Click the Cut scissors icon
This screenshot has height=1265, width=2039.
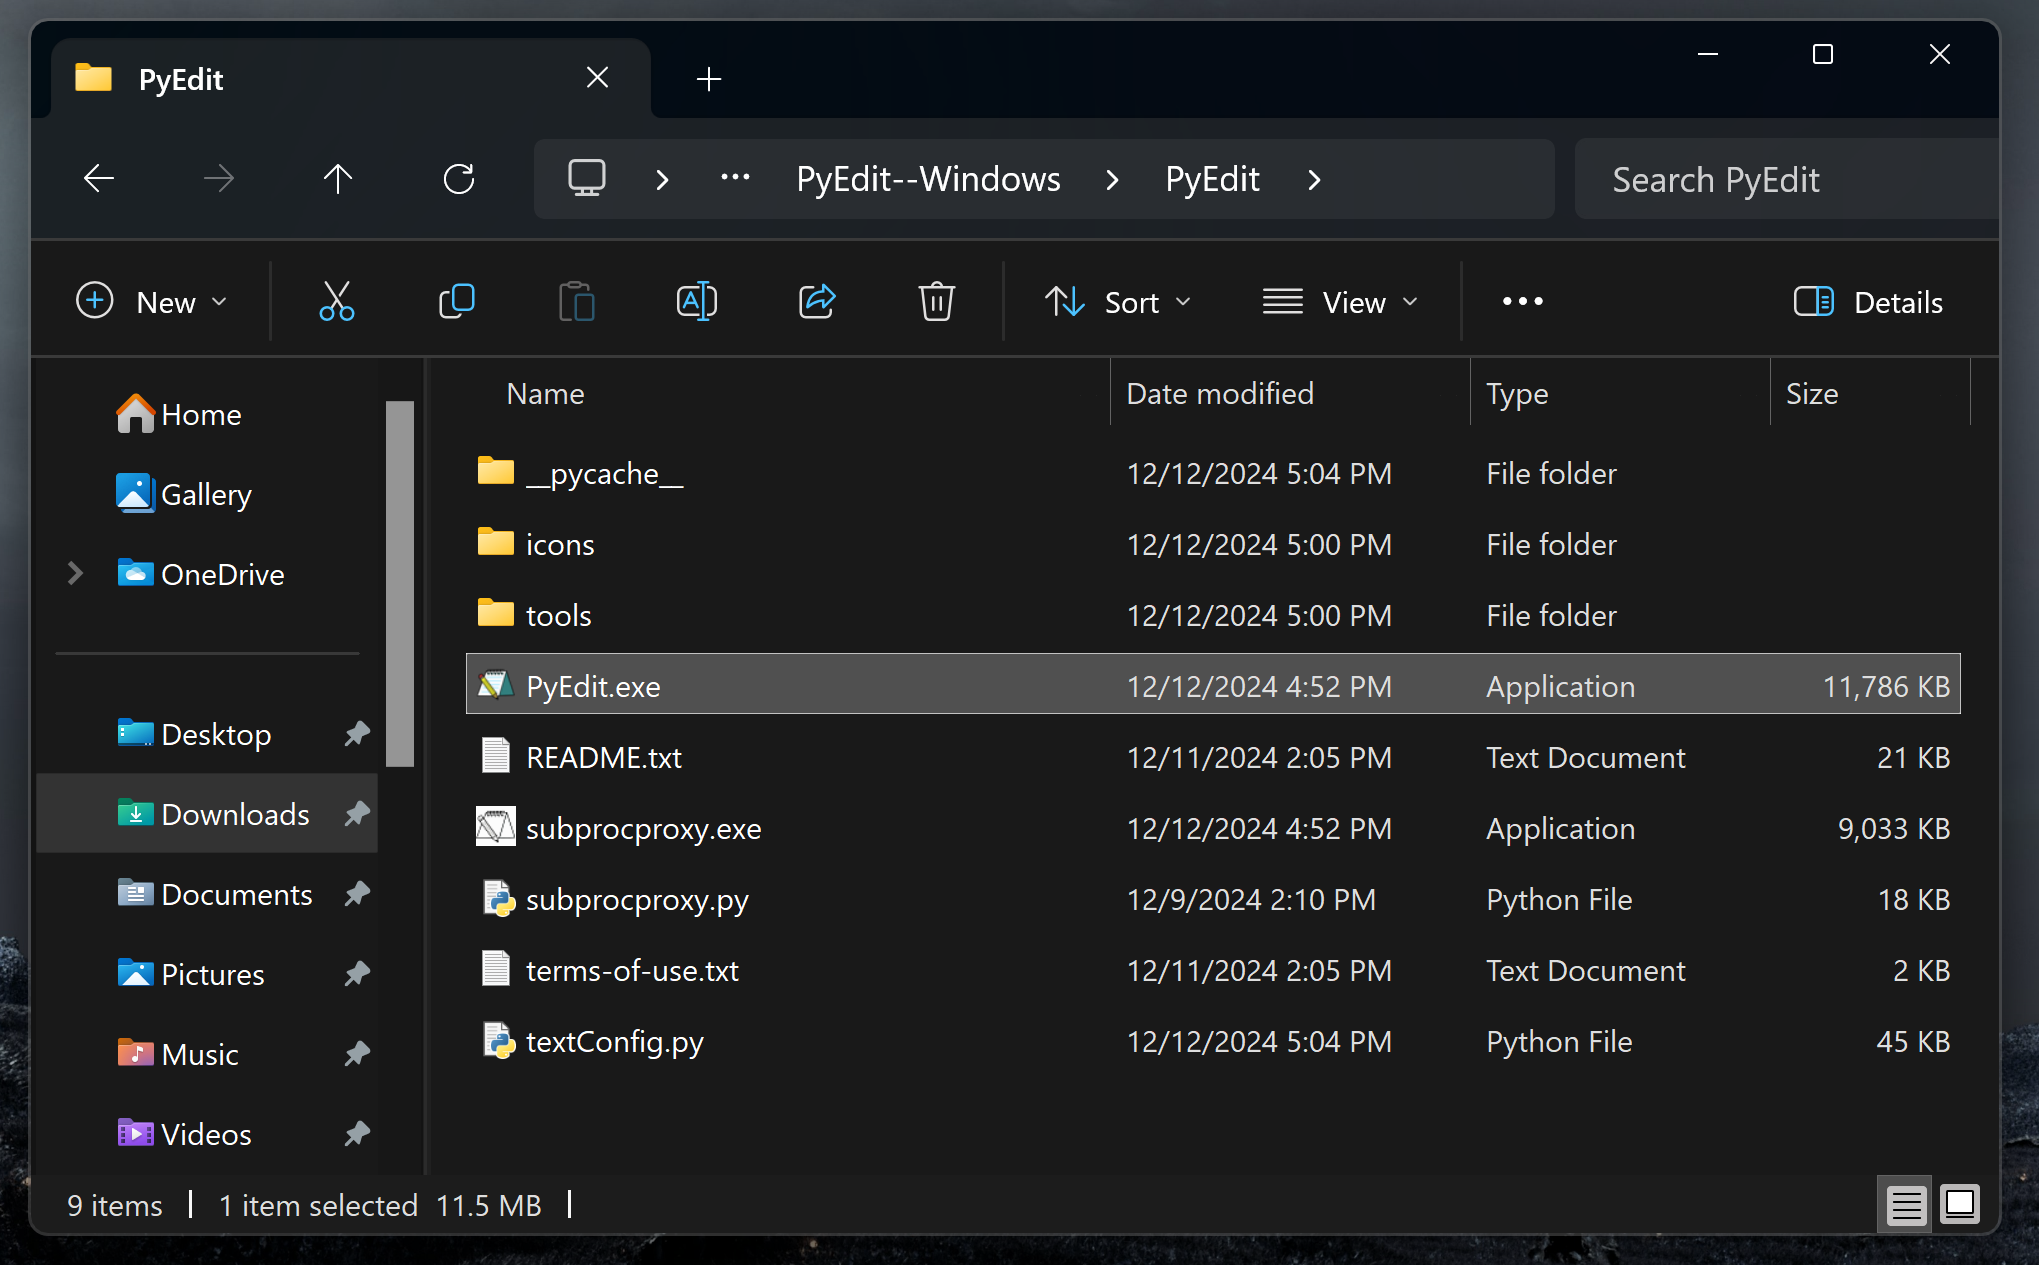pos(337,301)
